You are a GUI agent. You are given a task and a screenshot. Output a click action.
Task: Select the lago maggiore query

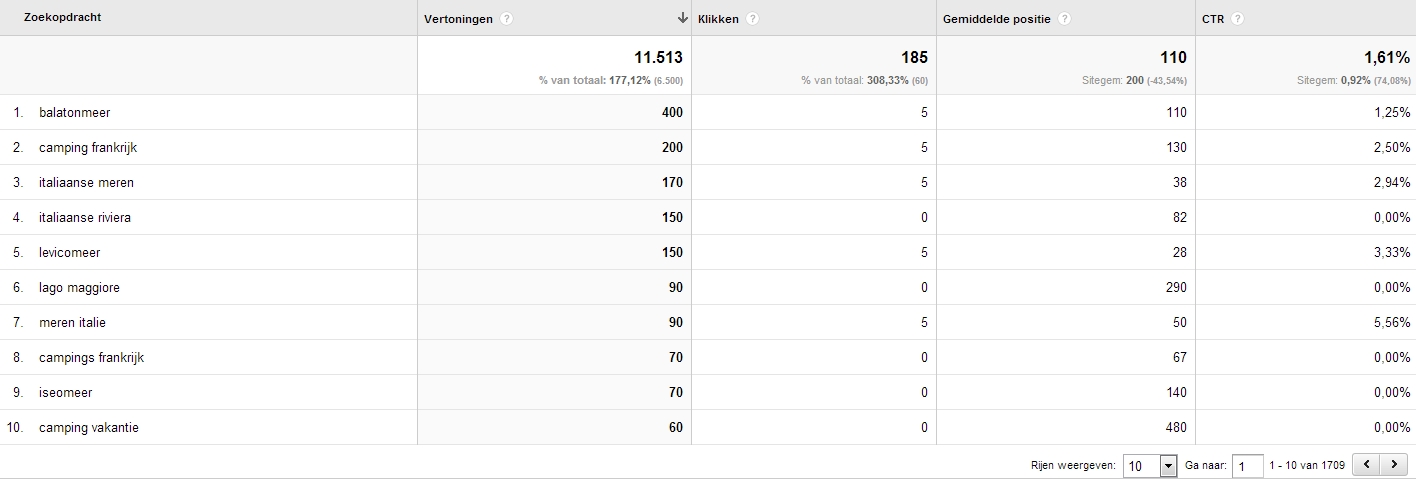[79, 288]
